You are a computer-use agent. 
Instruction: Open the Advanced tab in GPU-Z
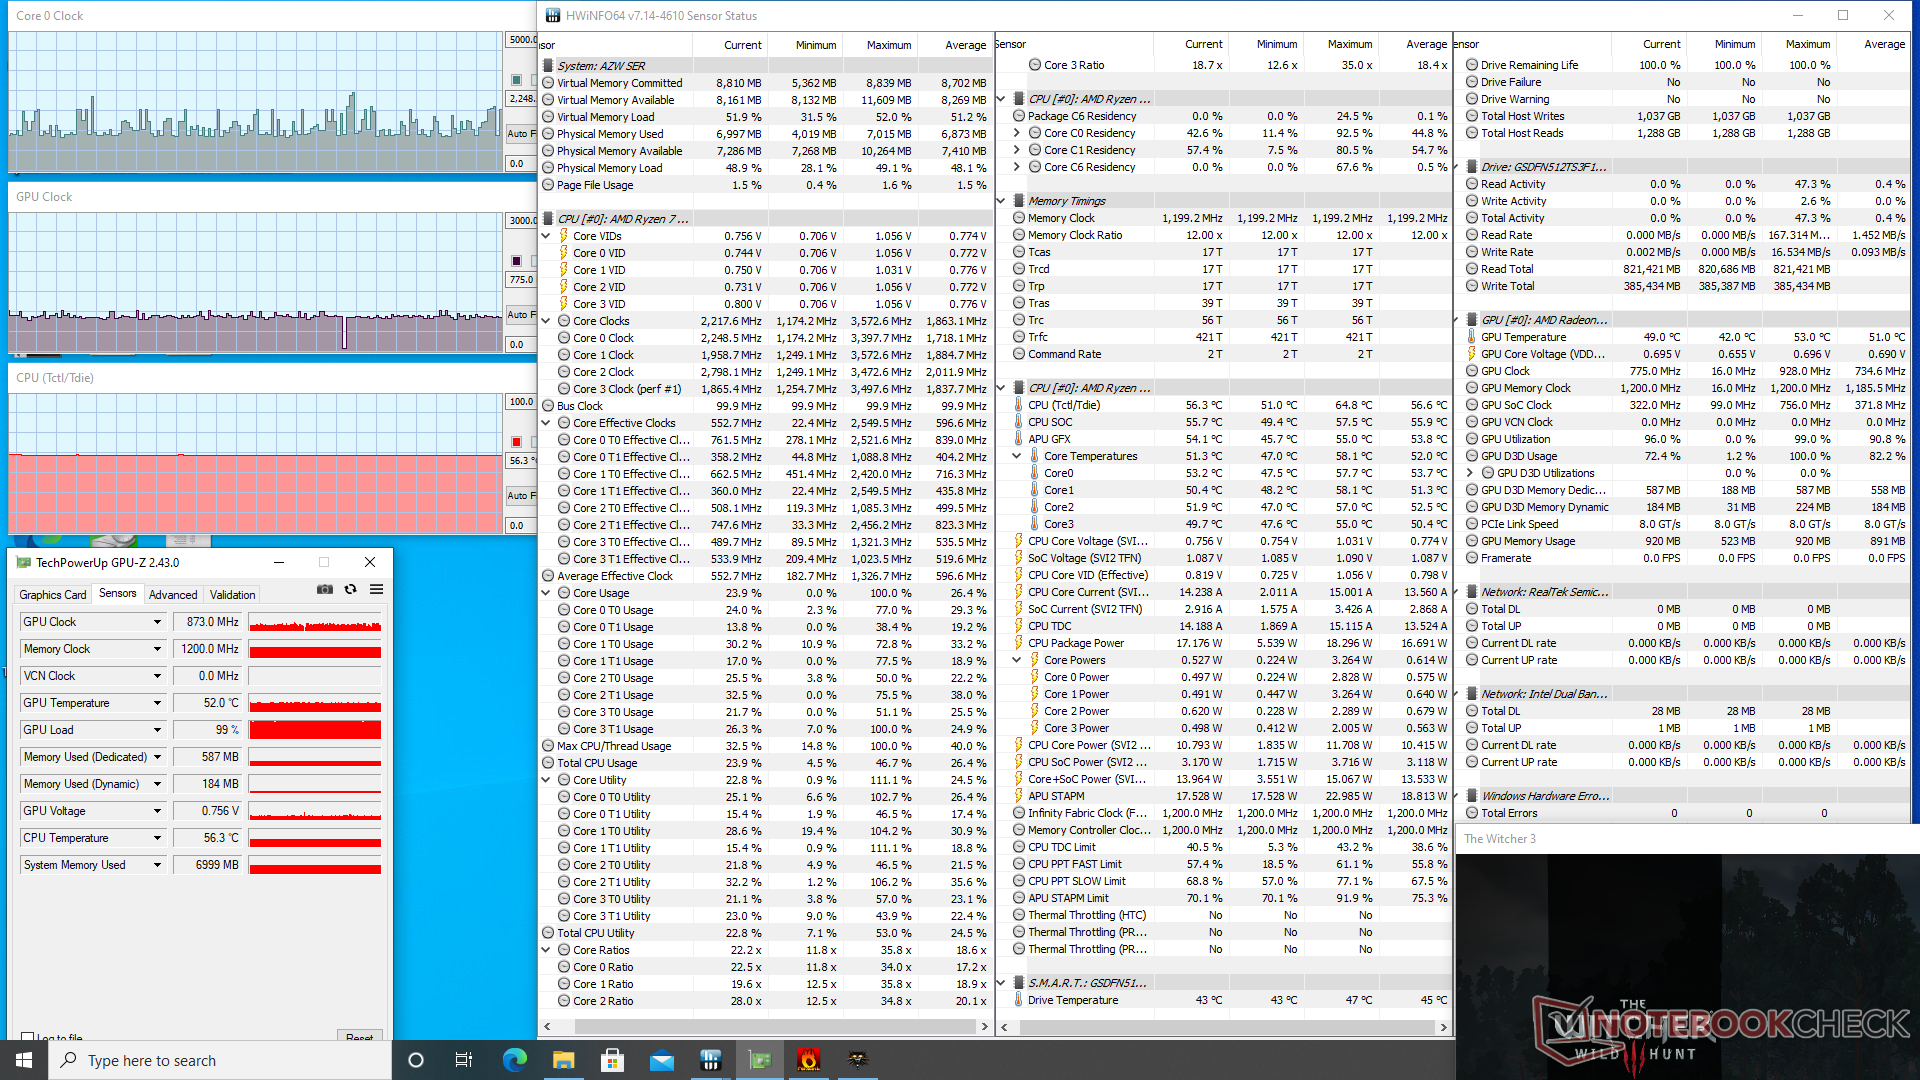click(173, 595)
